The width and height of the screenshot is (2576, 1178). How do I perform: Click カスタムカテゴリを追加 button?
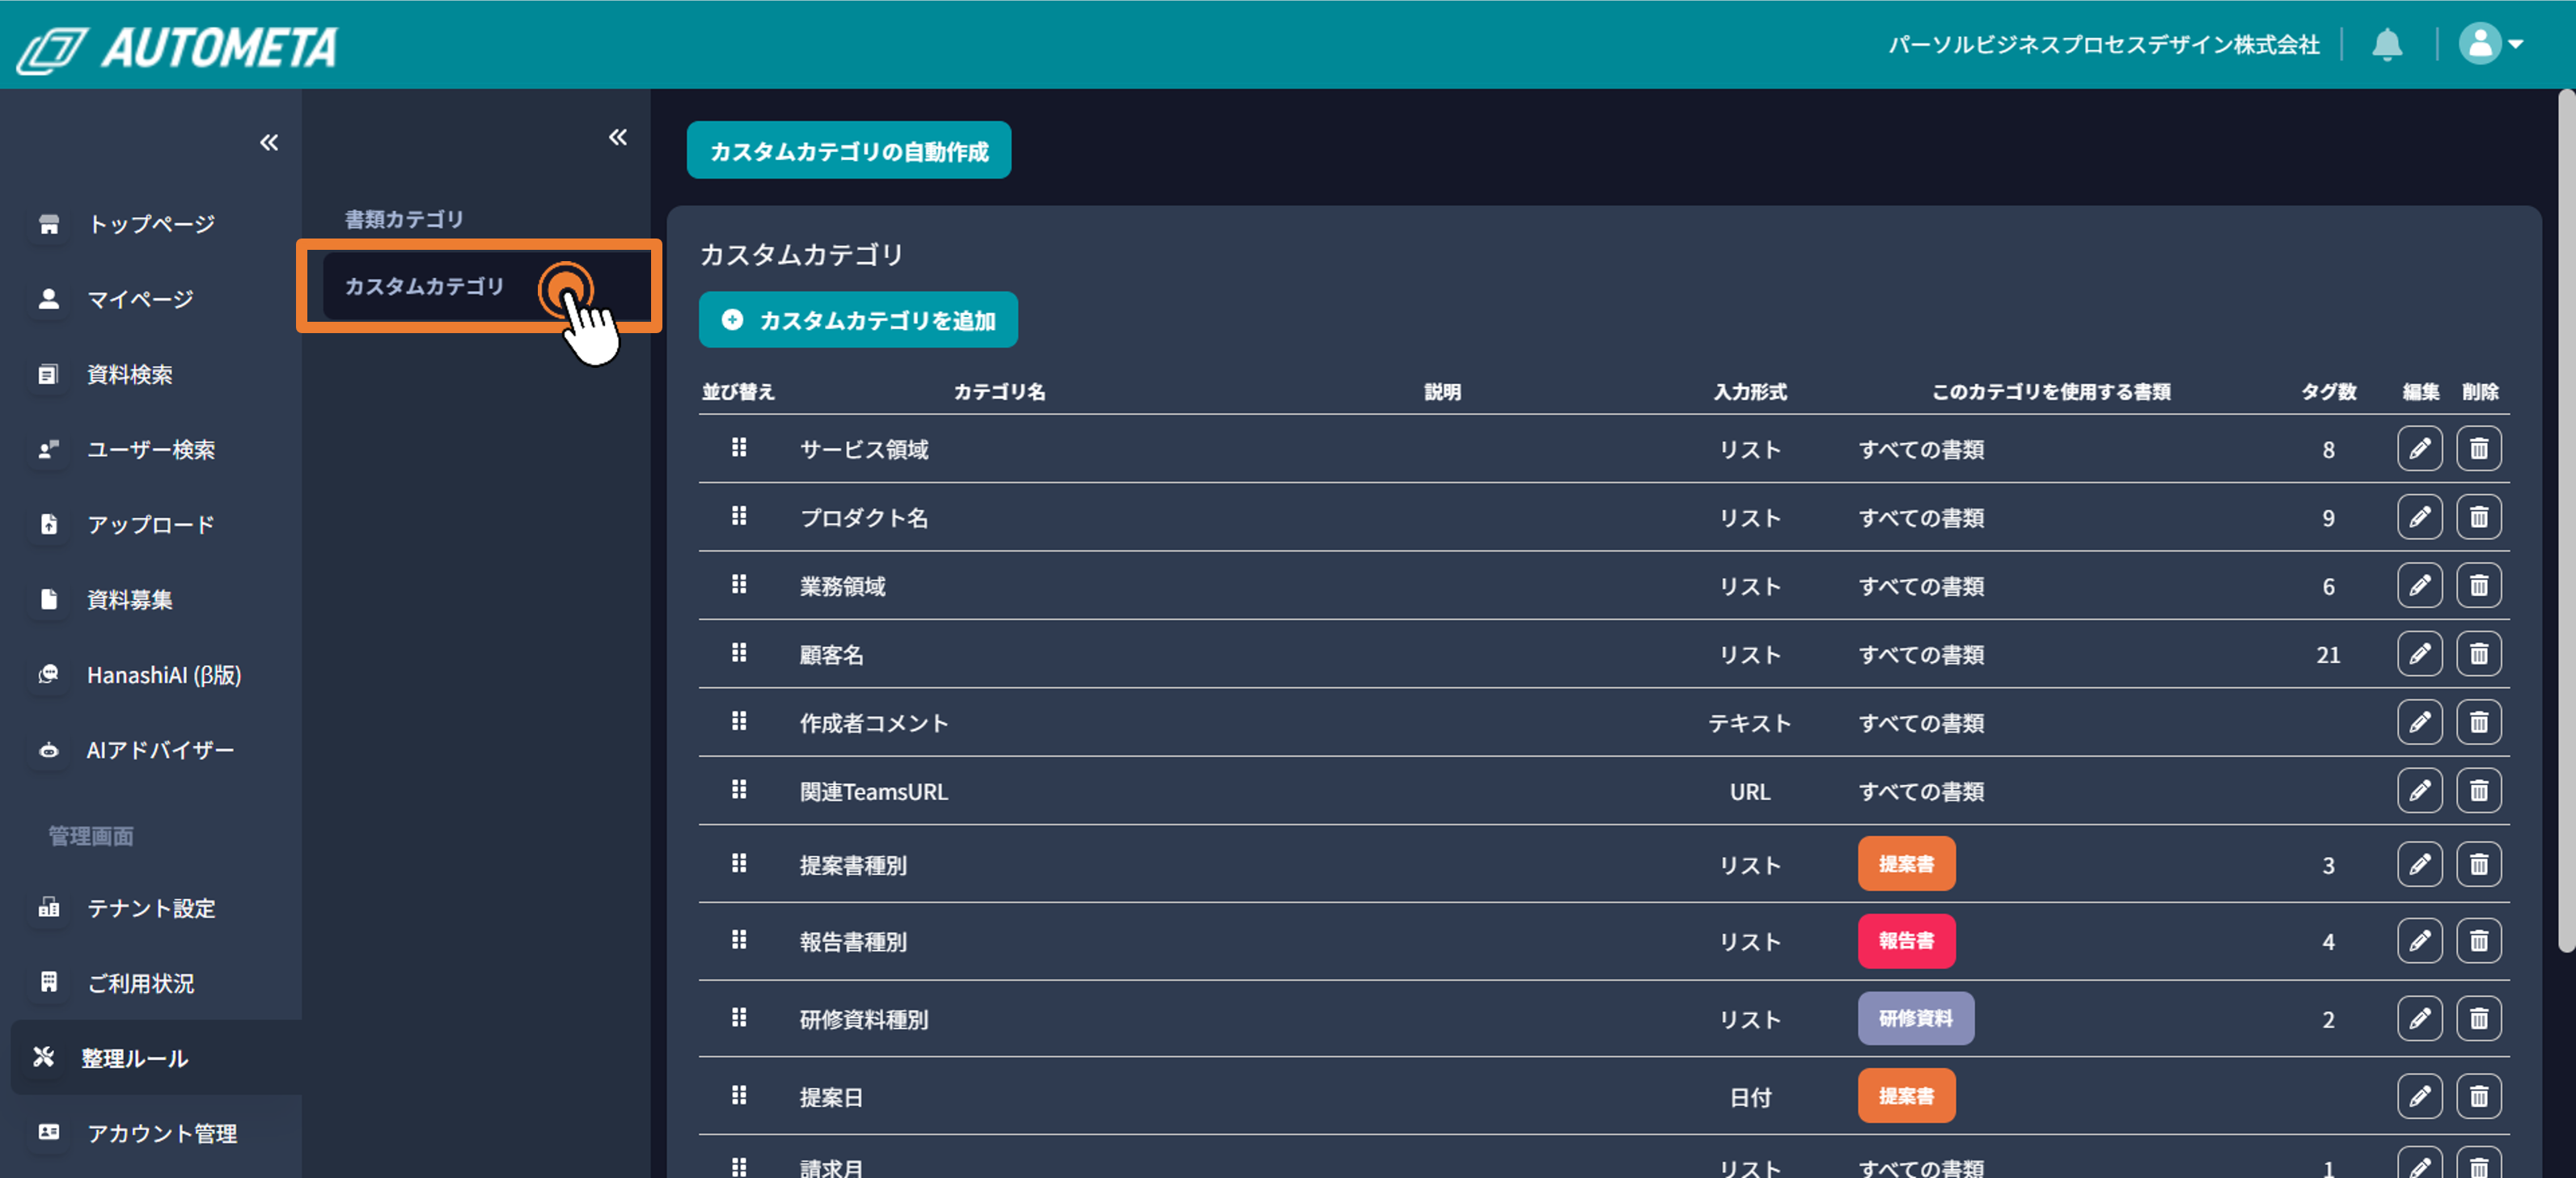pyautogui.click(x=858, y=320)
